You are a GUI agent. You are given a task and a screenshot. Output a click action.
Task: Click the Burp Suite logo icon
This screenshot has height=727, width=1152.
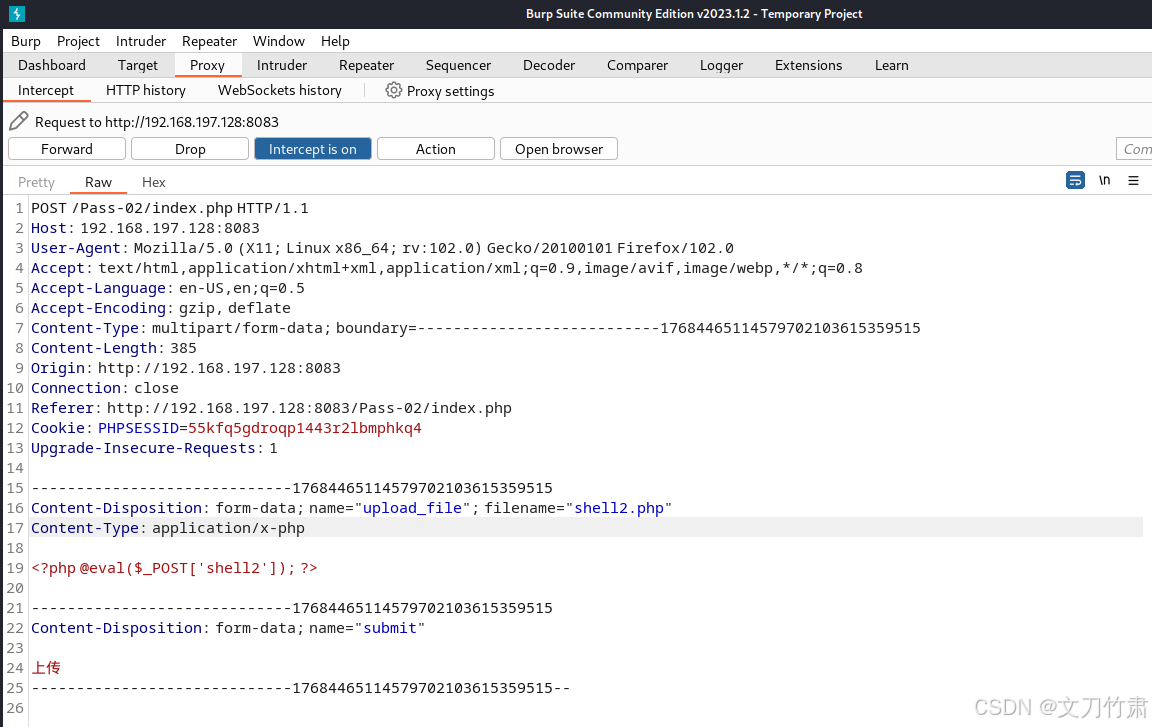[x=16, y=13]
